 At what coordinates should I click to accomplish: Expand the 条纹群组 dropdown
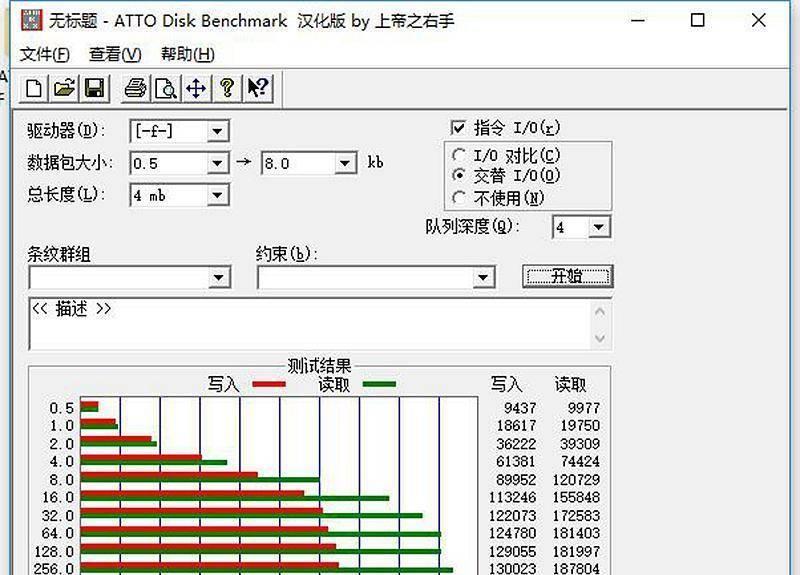219,278
